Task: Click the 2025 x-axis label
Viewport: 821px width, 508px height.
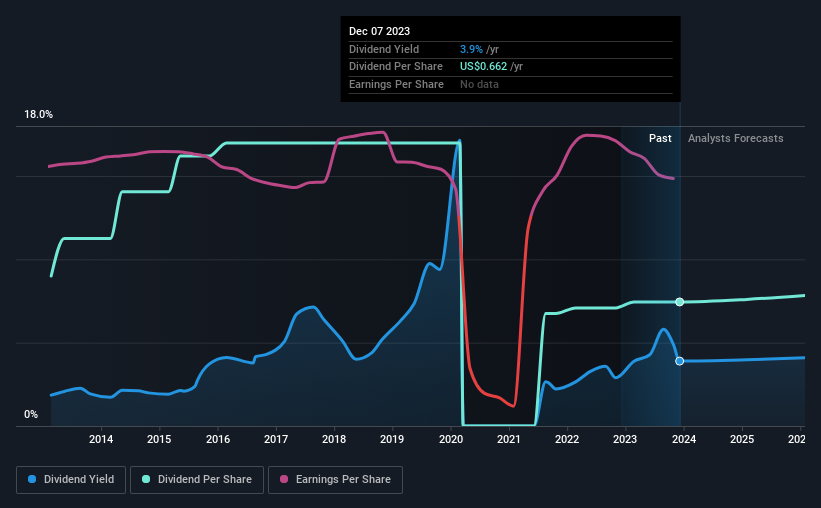Action: point(742,439)
